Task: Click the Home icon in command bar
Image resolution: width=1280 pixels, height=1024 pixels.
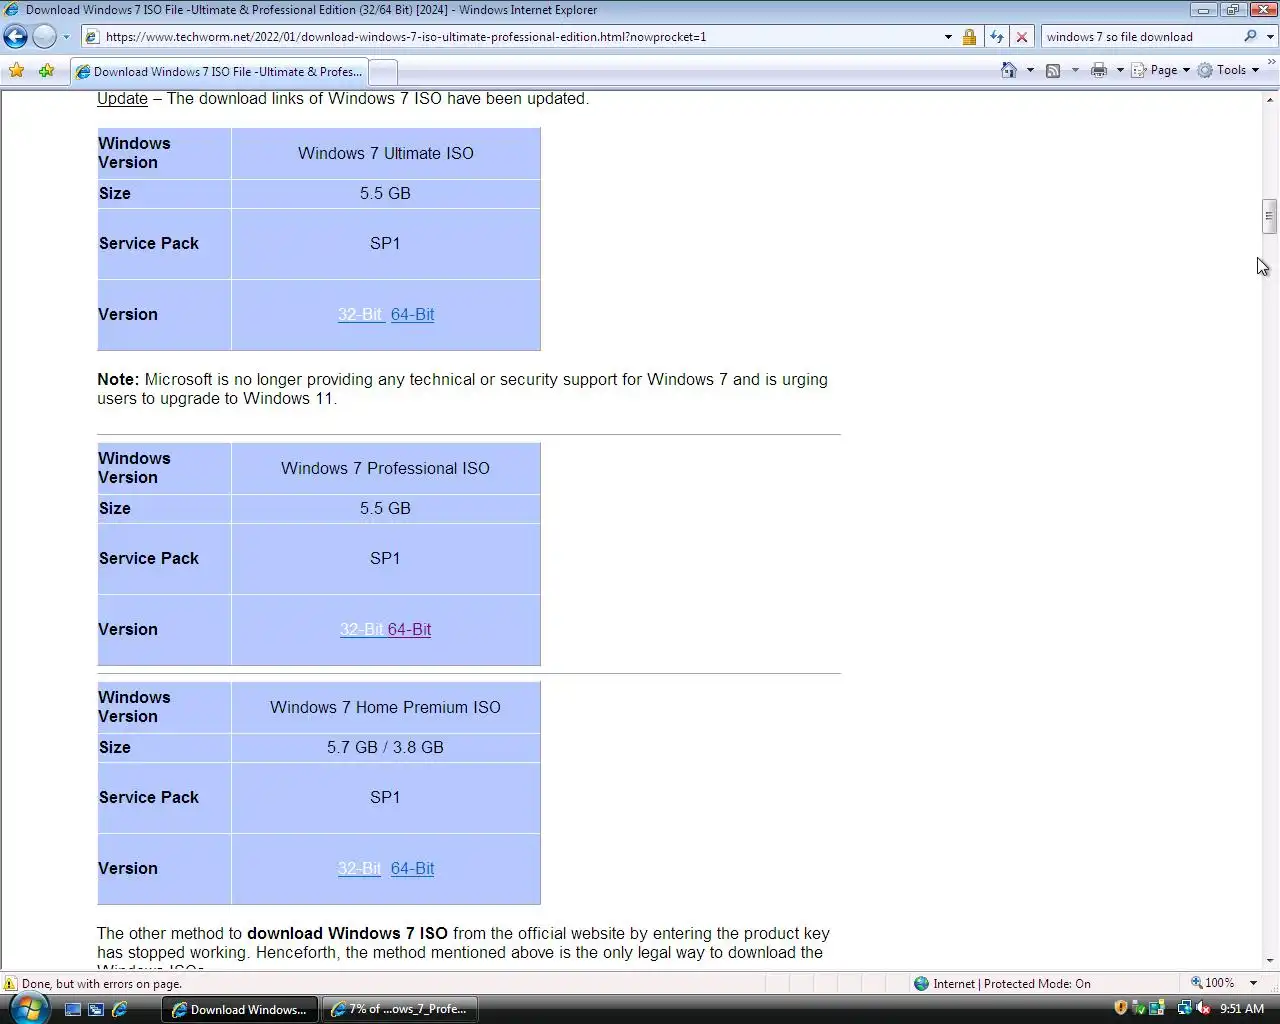Action: point(1009,70)
